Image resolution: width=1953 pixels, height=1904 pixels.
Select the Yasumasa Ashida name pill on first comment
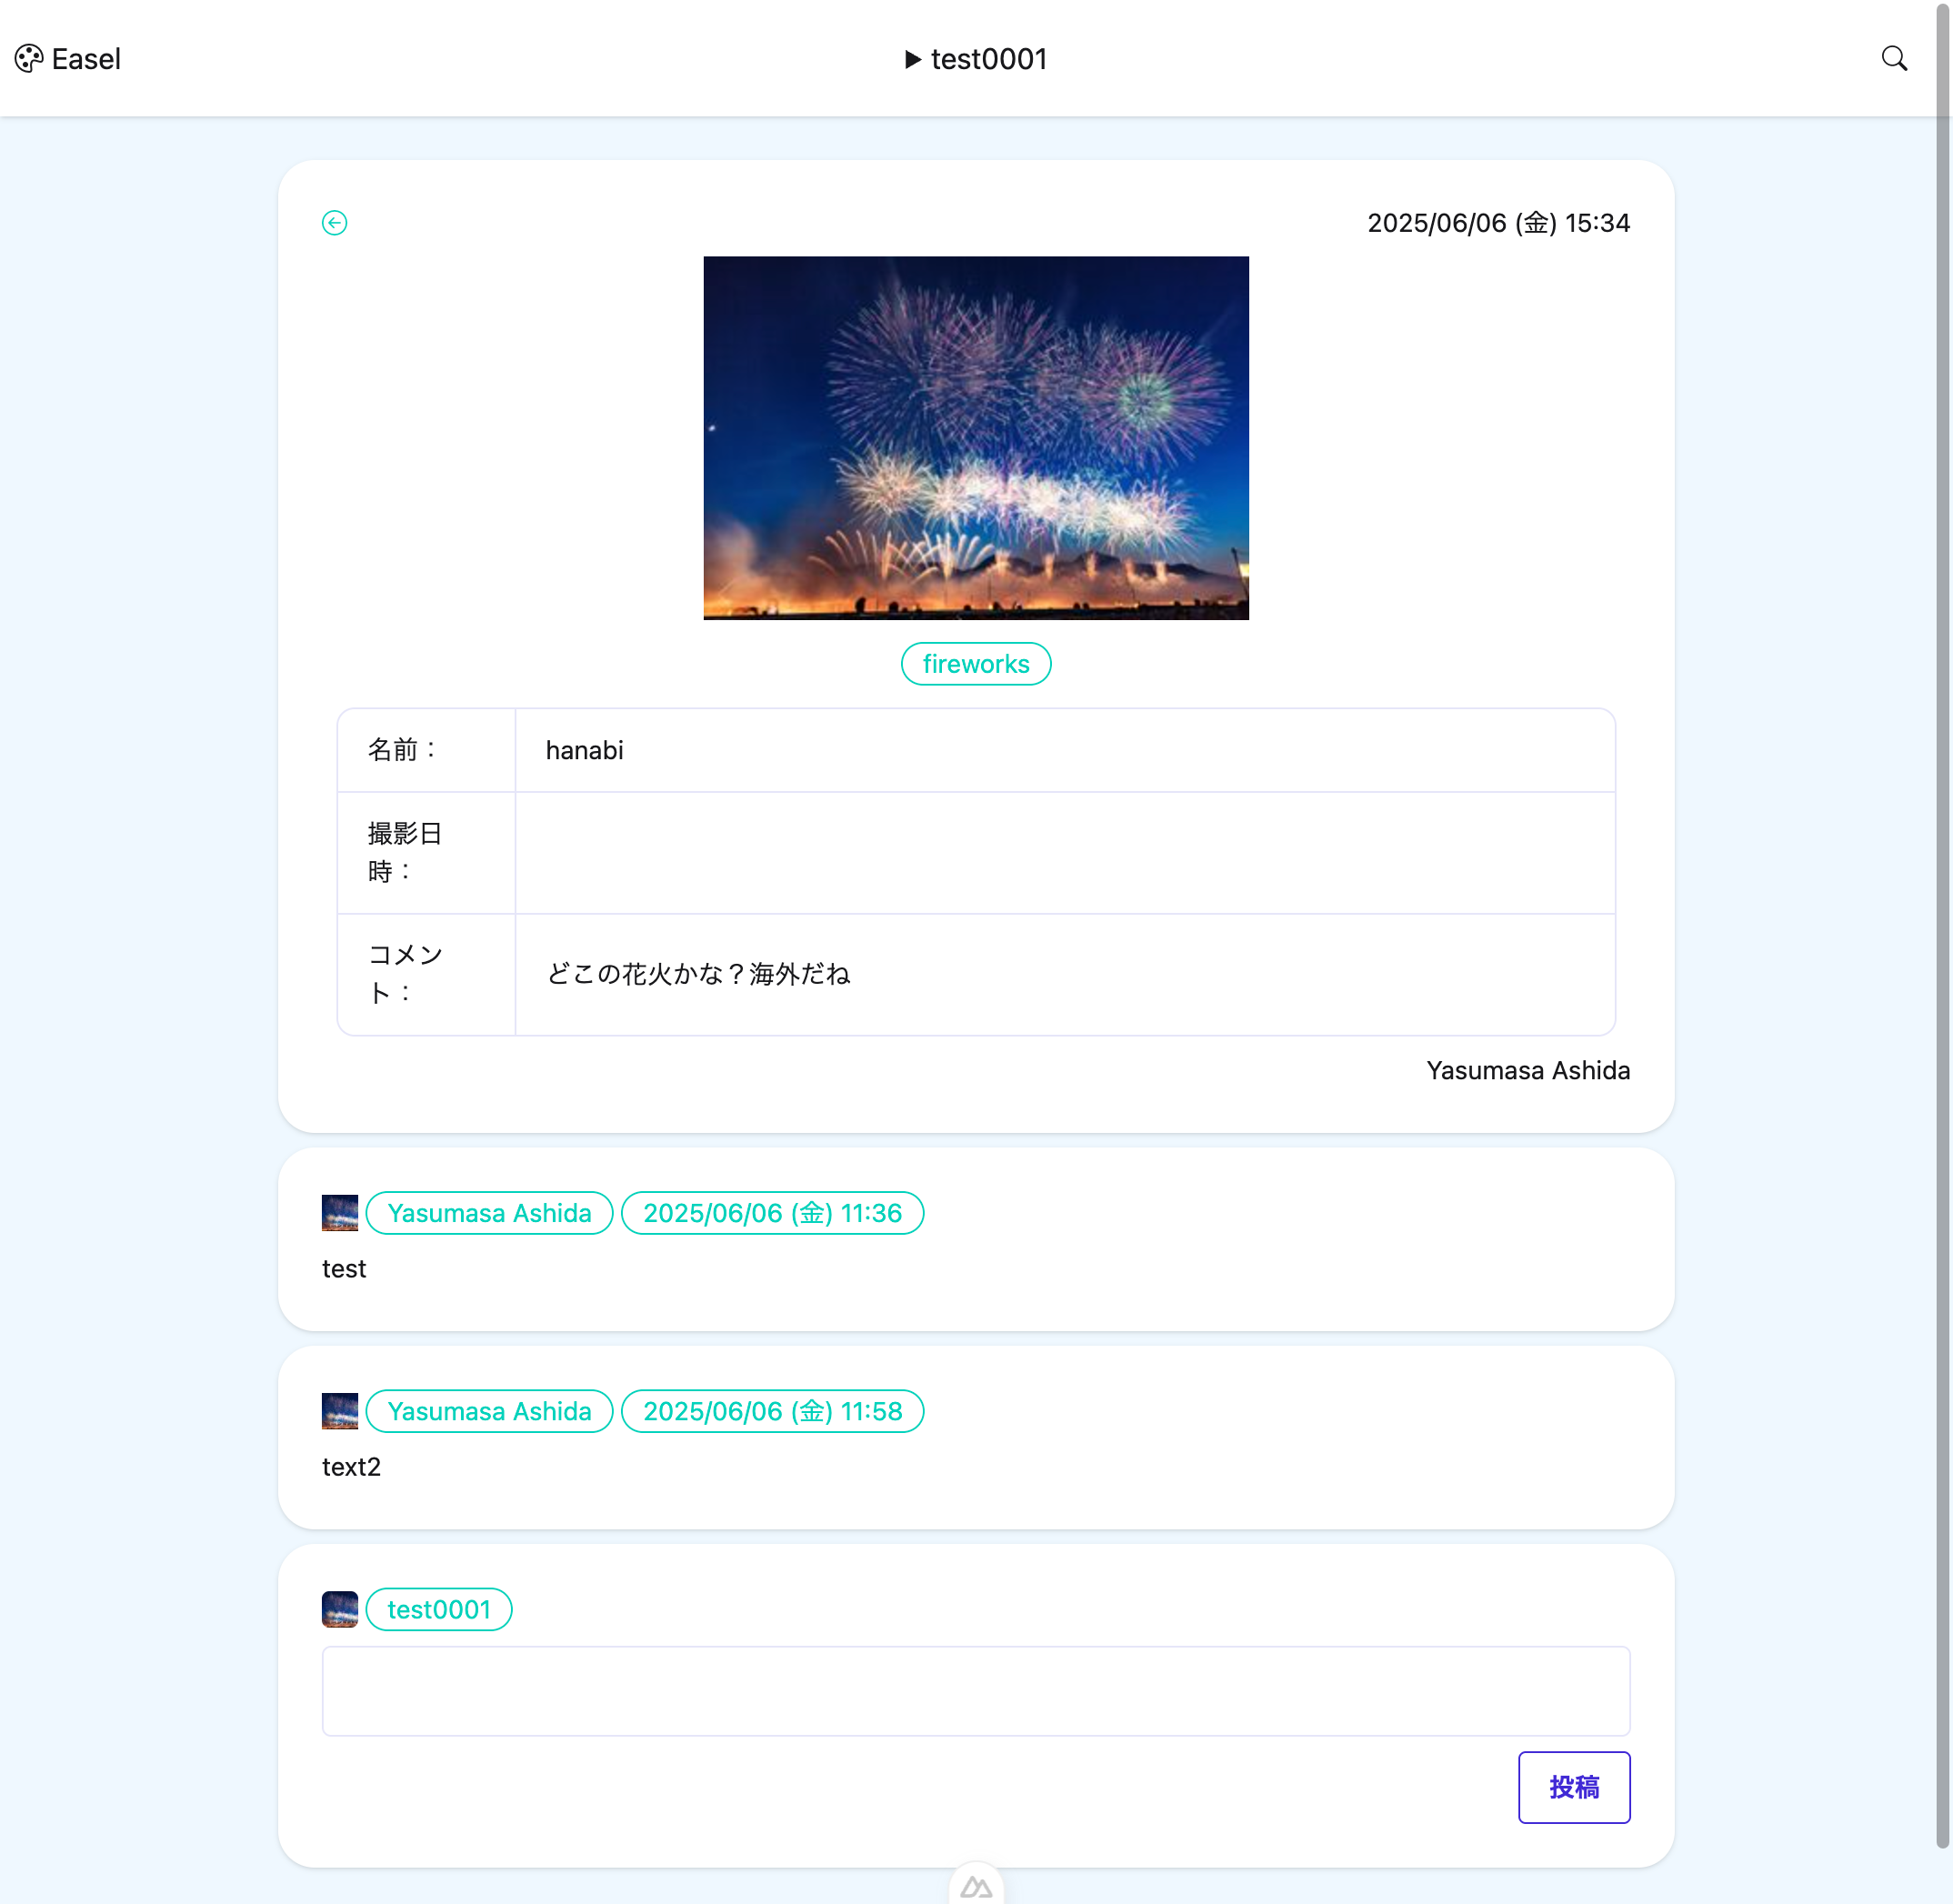[488, 1212]
